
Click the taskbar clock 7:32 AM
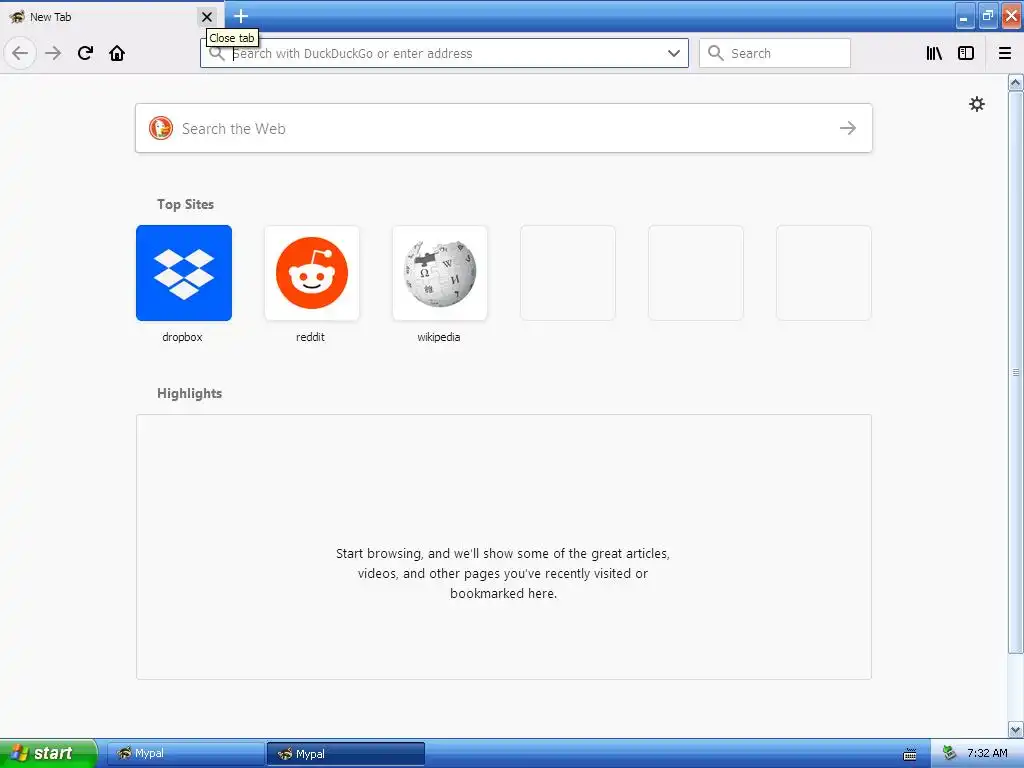pyautogui.click(x=987, y=753)
